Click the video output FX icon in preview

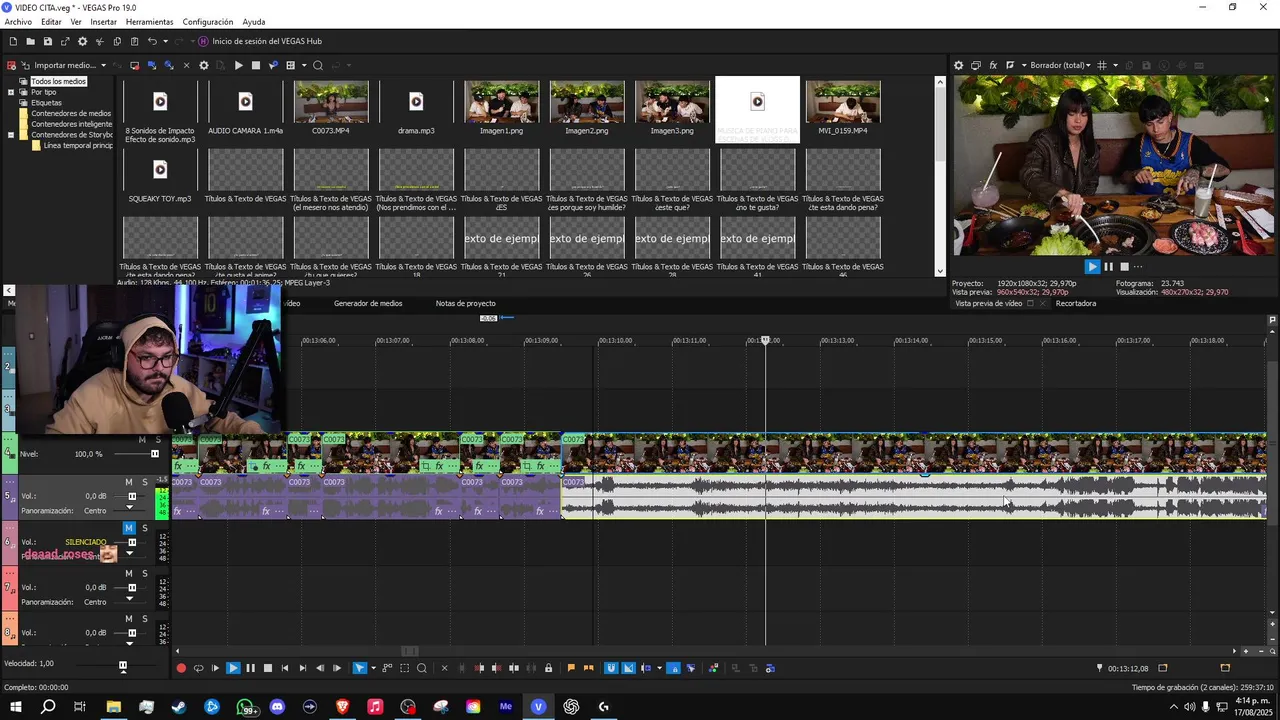[993, 65]
